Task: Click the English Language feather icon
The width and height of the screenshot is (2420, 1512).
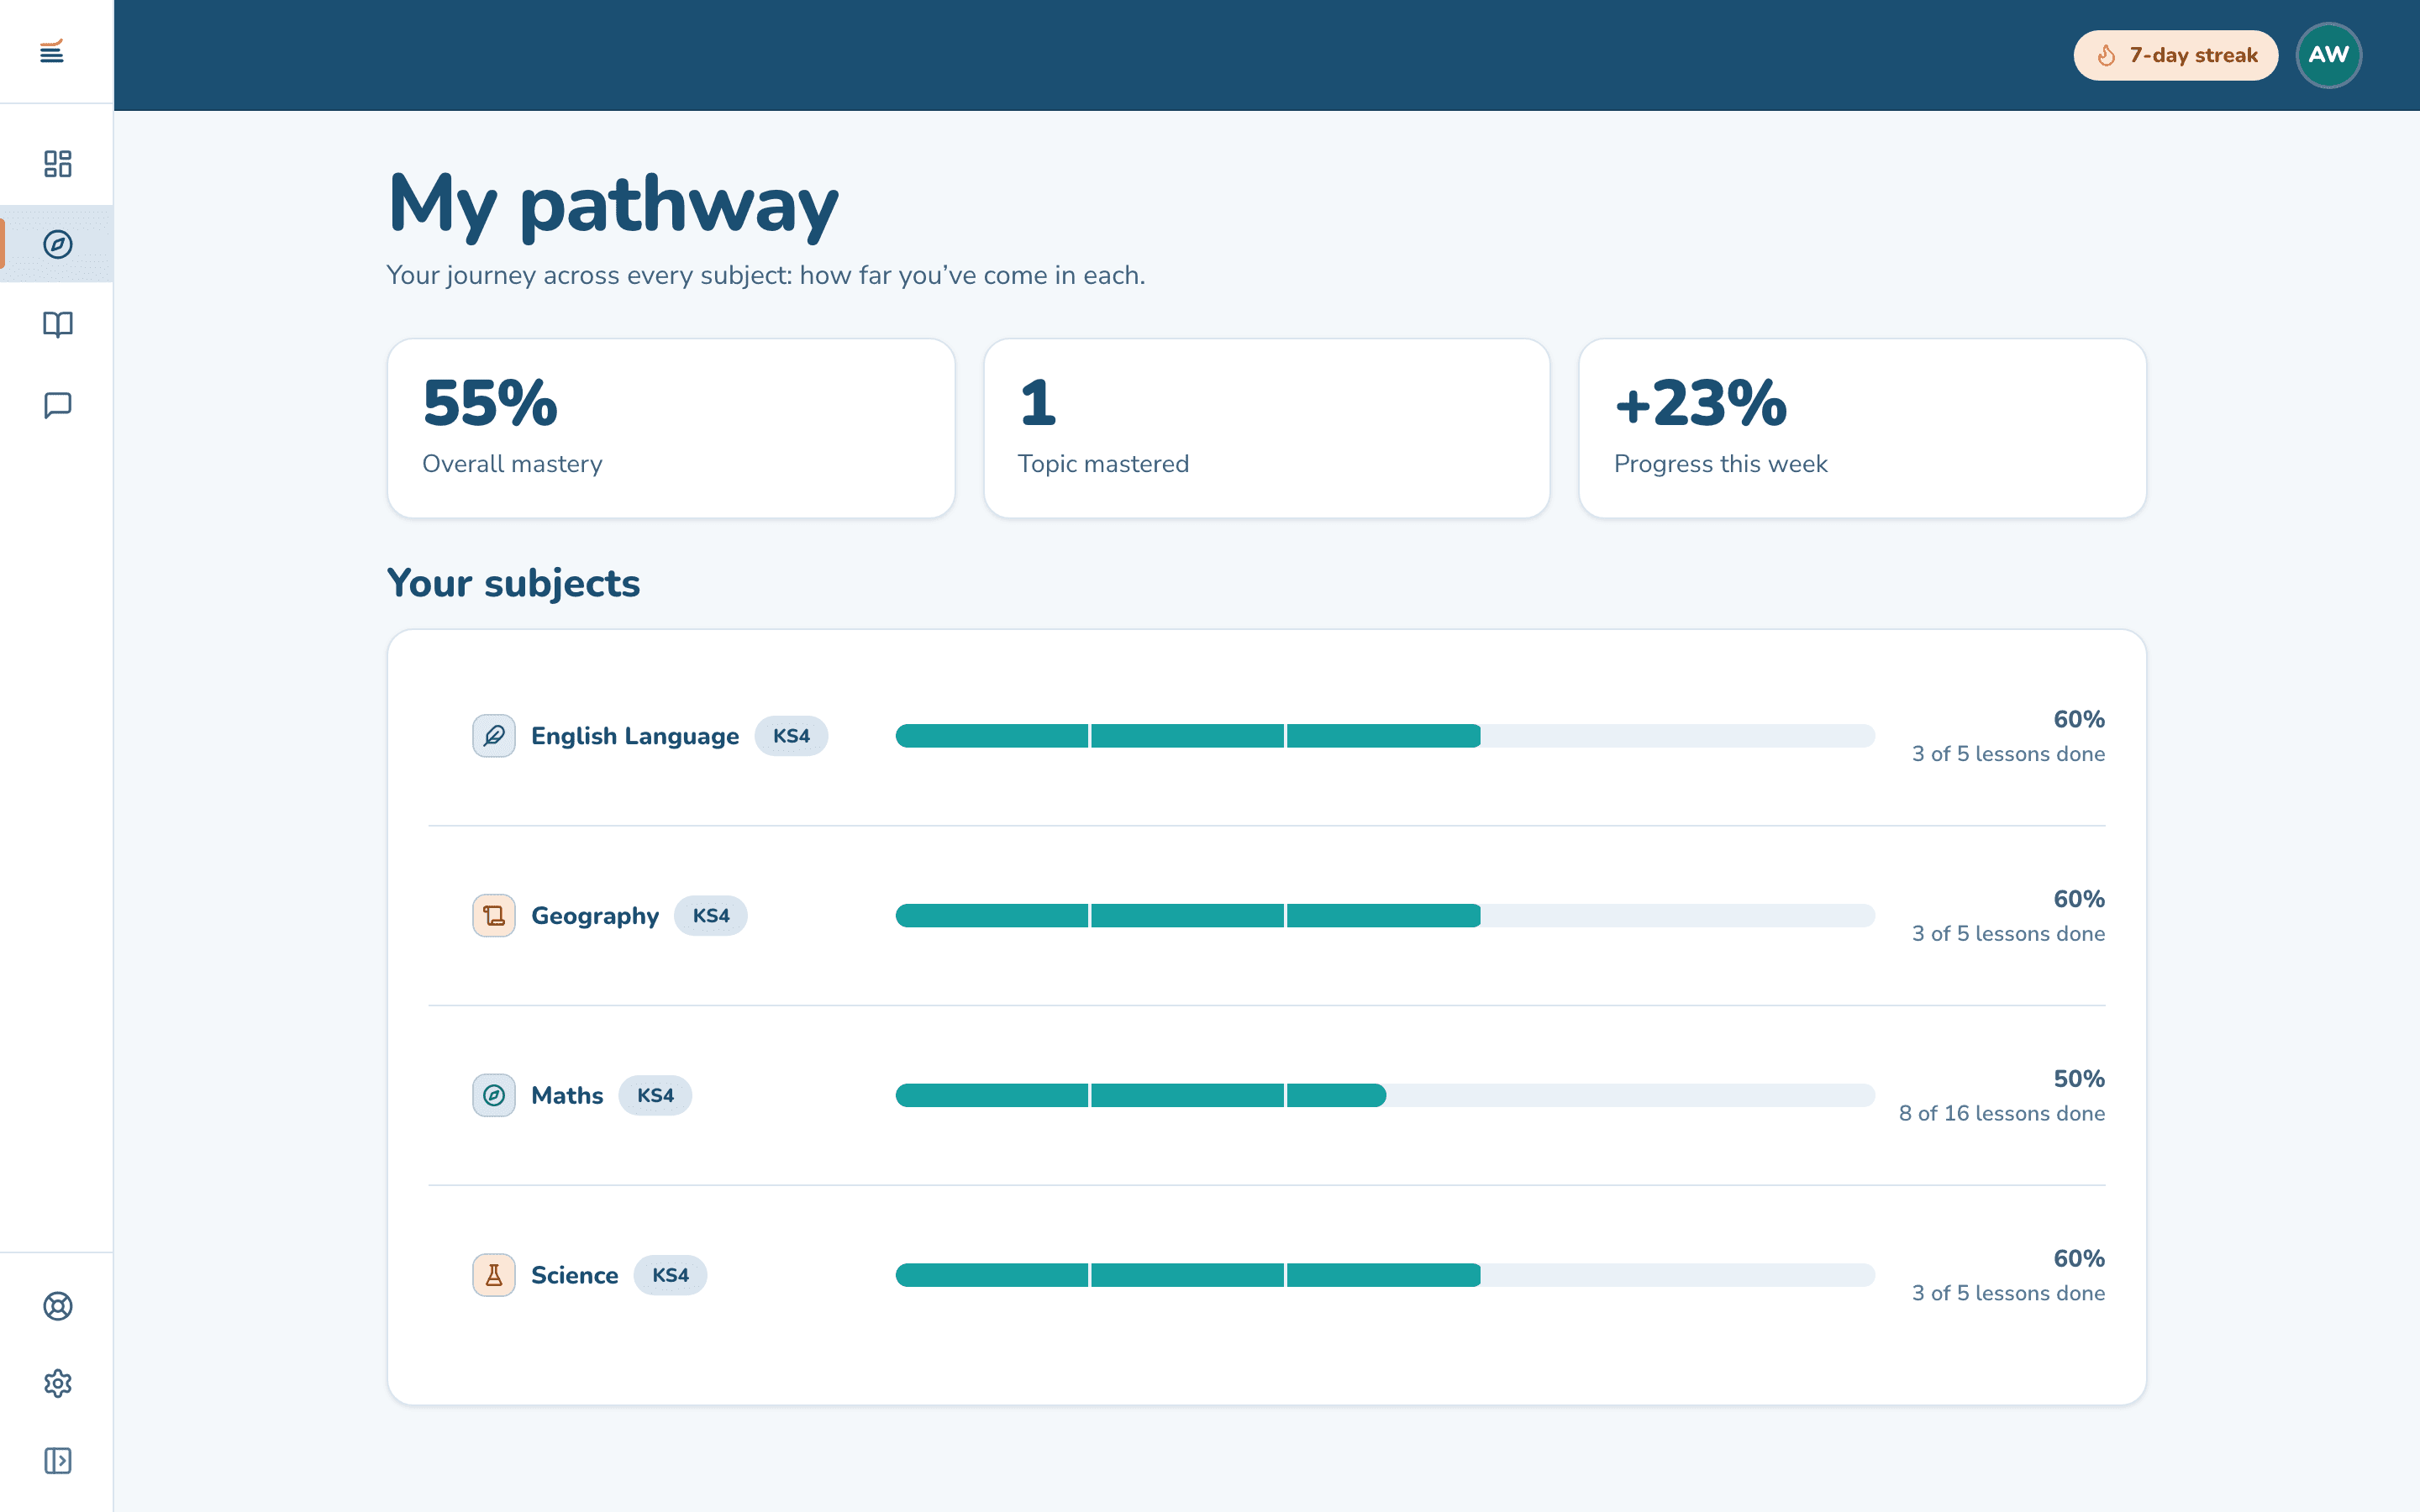Action: coord(494,736)
